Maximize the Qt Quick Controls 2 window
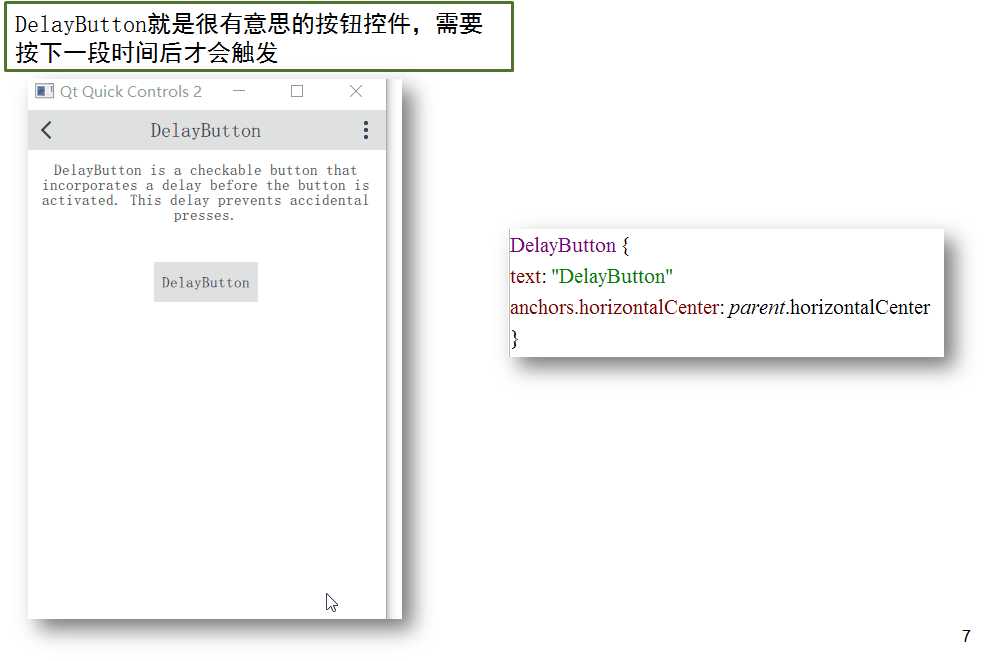Image resolution: width=986 pixels, height=661 pixels. [x=297, y=91]
